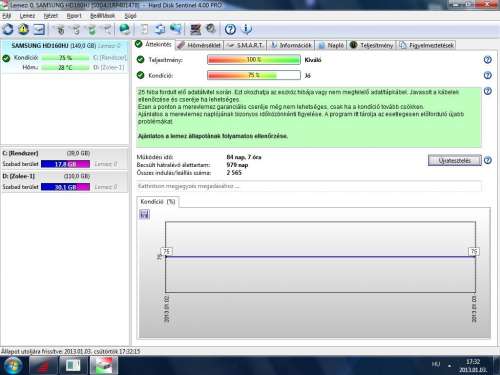Open the Riport menu
This screenshot has width=500, height=375.
coord(74,16)
